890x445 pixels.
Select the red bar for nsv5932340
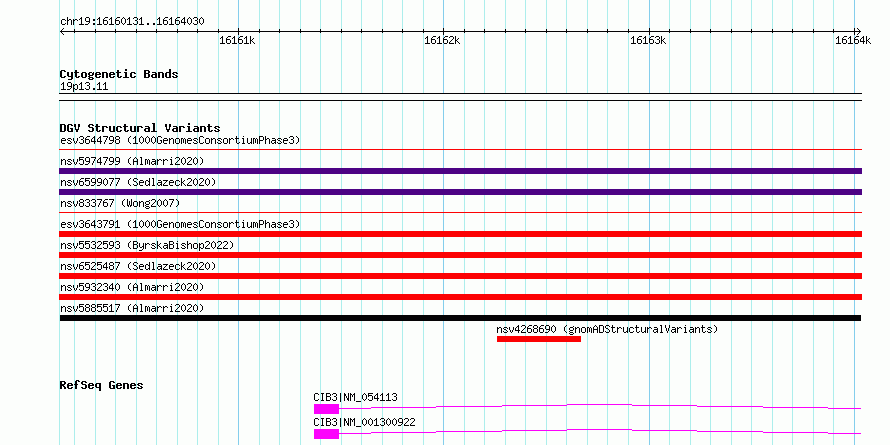461,297
